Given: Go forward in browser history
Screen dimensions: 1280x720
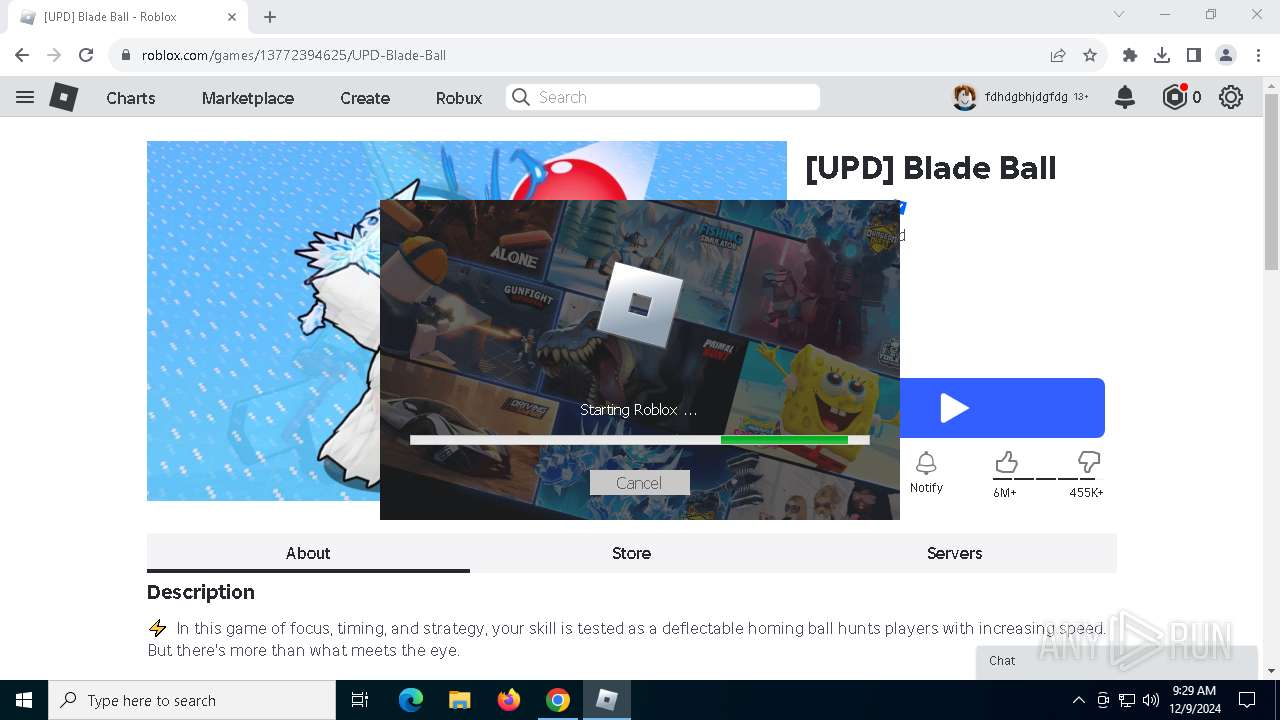Looking at the screenshot, I should pyautogui.click(x=54, y=55).
